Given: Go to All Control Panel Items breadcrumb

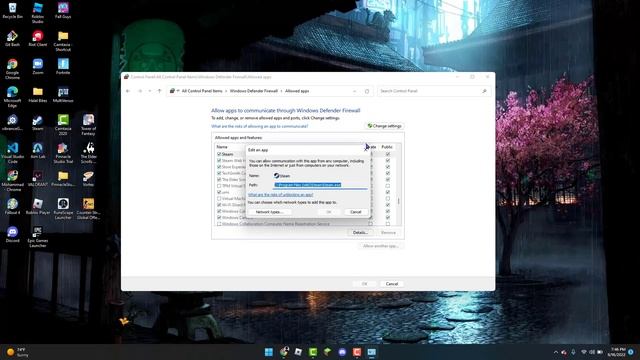Looking at the screenshot, I should 202,91.
